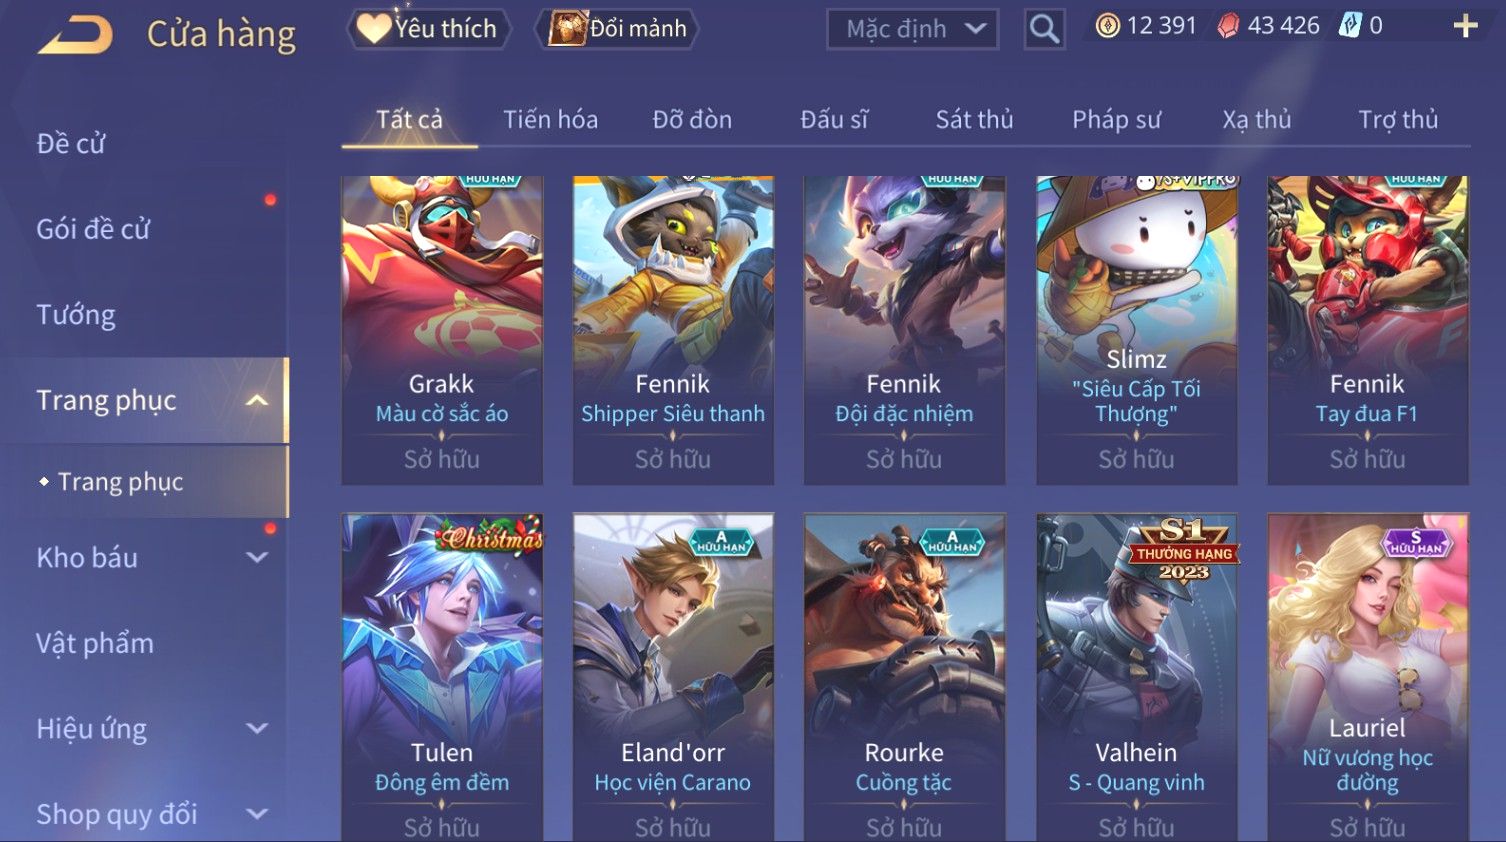
Task: Click the red ruby currency icon
Action: 1228,26
